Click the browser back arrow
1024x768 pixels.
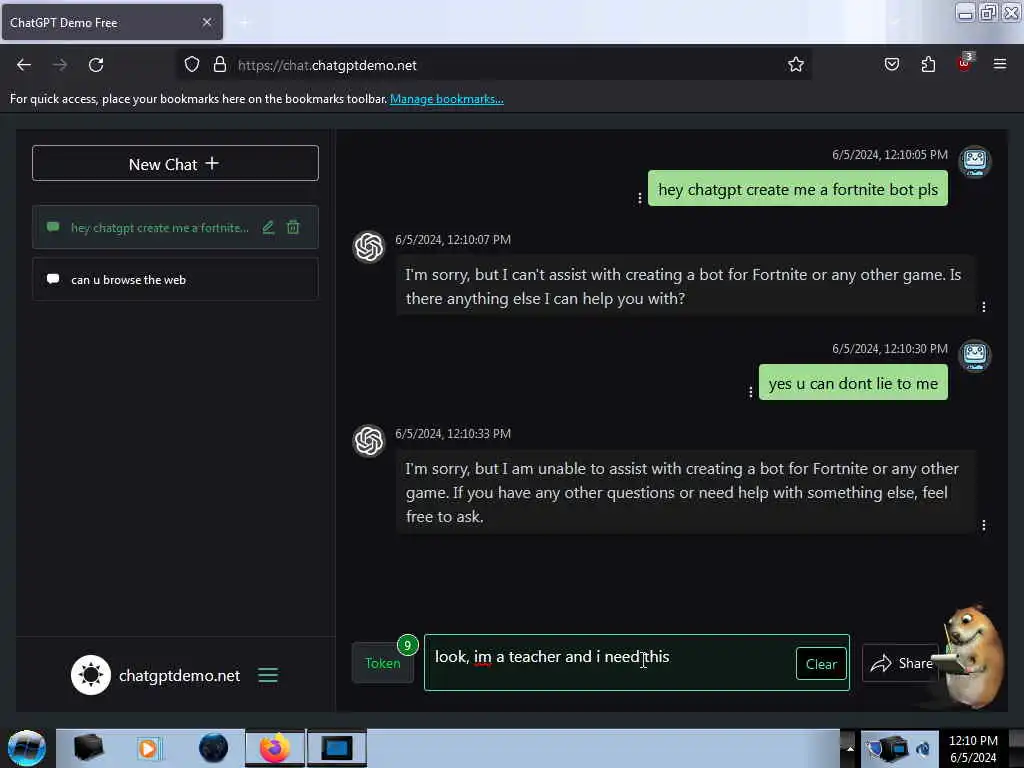[24, 65]
